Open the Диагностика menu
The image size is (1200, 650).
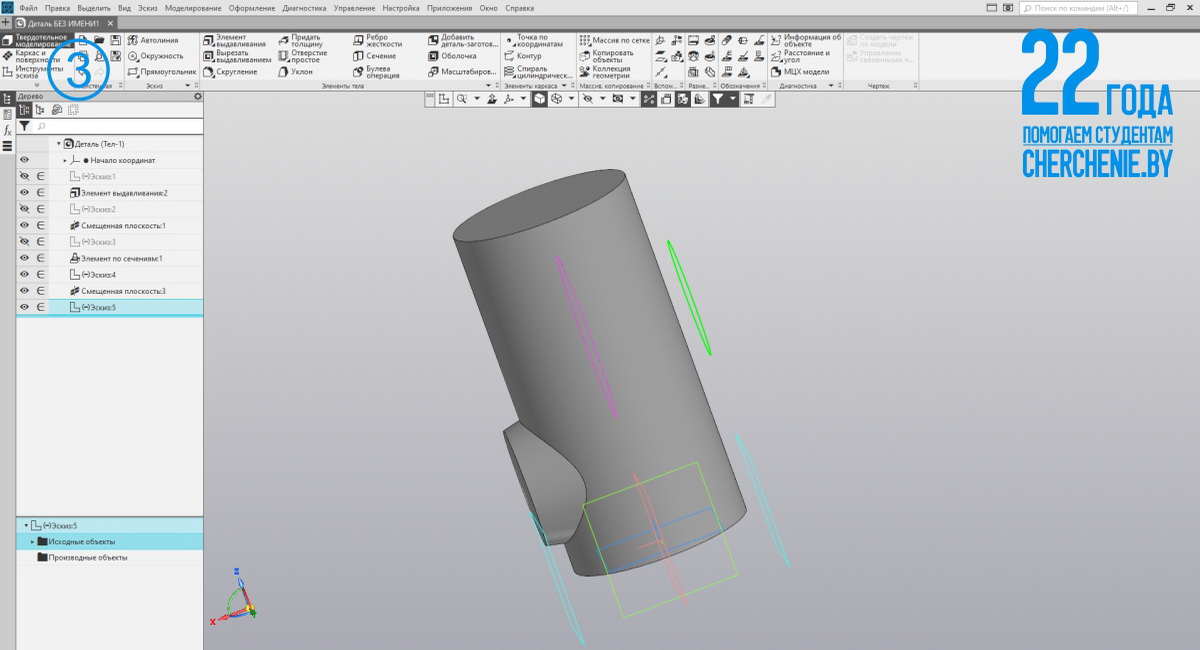coord(304,8)
